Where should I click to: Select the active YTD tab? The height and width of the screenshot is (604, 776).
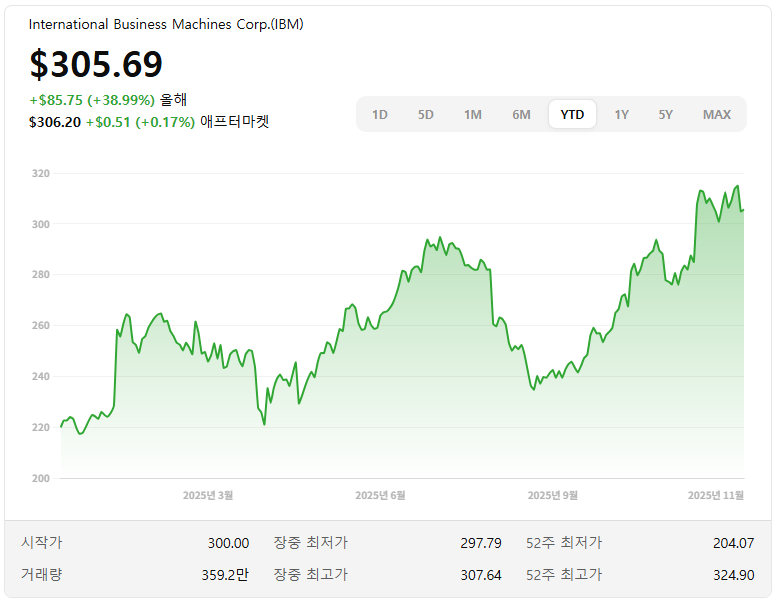pos(572,114)
